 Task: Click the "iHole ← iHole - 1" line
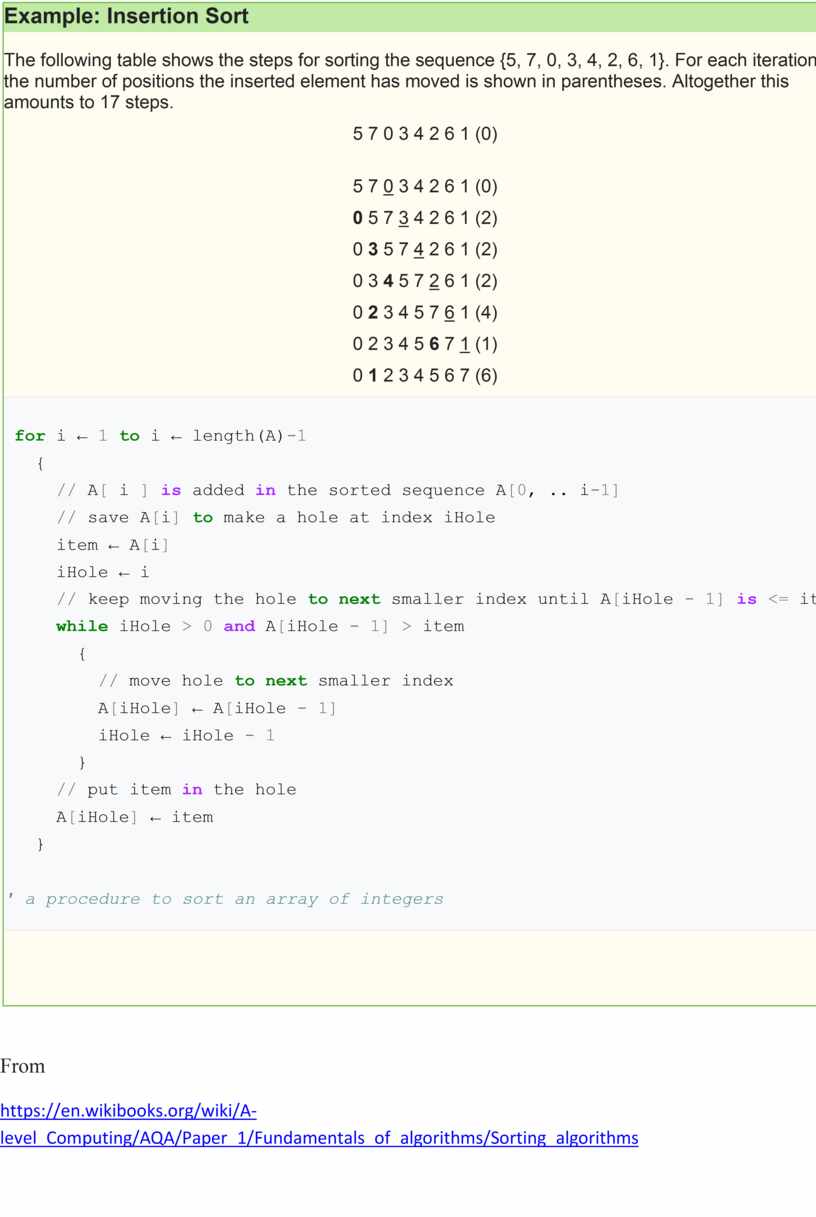point(186,735)
